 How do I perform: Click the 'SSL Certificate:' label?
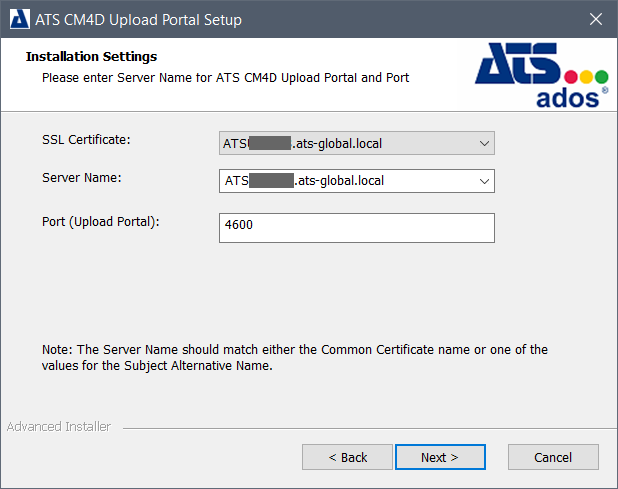[x=86, y=139]
